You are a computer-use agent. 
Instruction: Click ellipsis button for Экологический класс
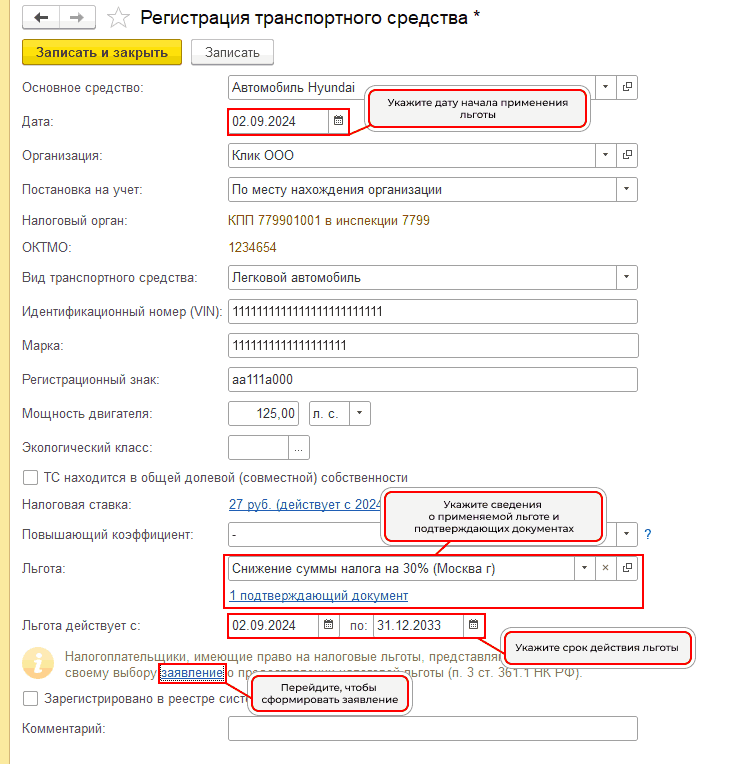tap(300, 446)
